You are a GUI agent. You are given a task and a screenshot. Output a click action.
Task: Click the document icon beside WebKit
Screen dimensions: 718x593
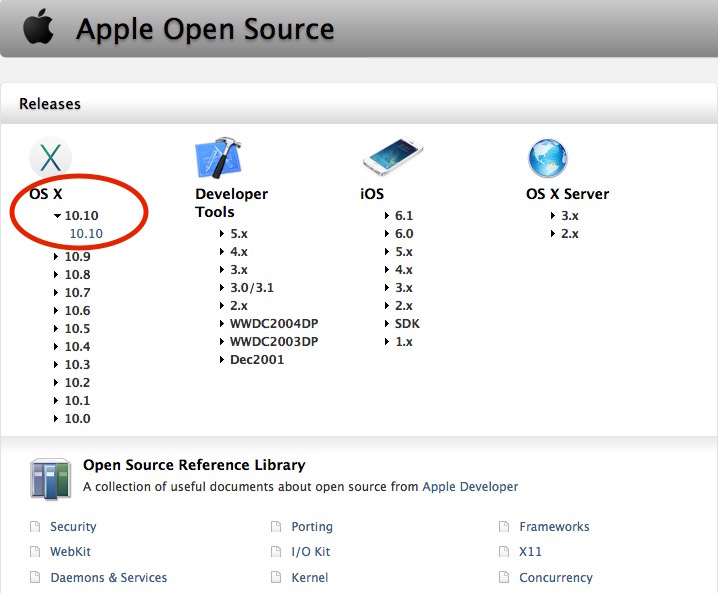coord(35,551)
